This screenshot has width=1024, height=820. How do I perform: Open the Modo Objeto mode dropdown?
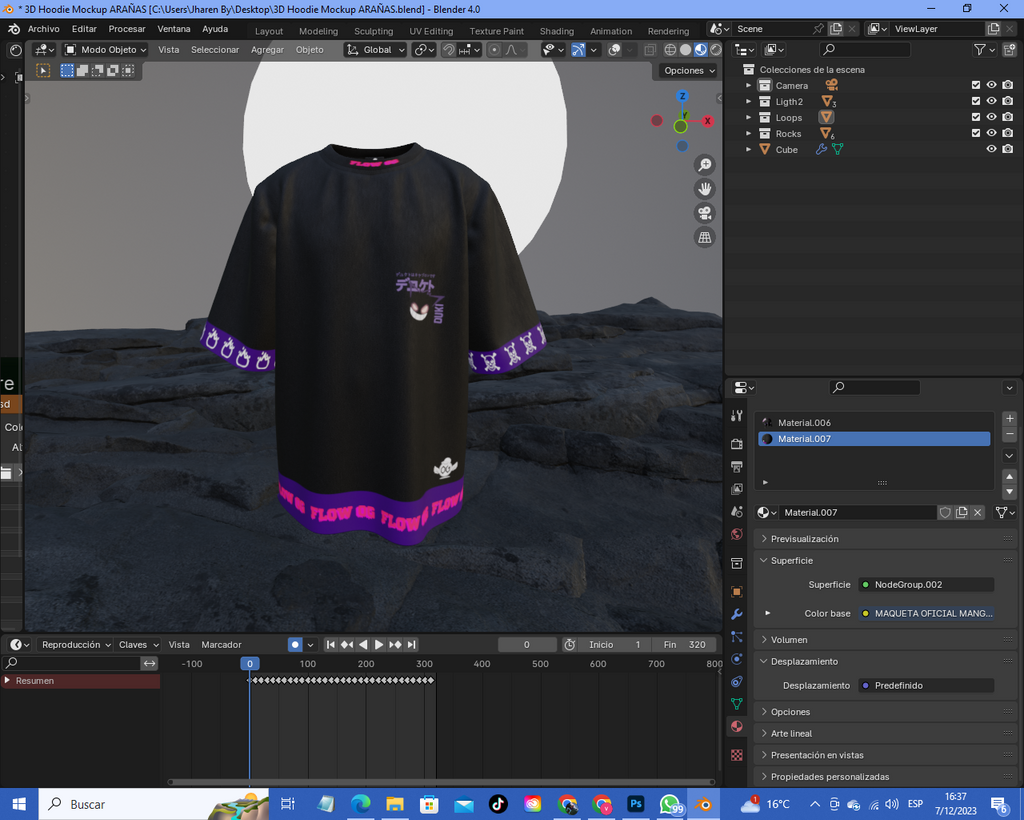105,50
